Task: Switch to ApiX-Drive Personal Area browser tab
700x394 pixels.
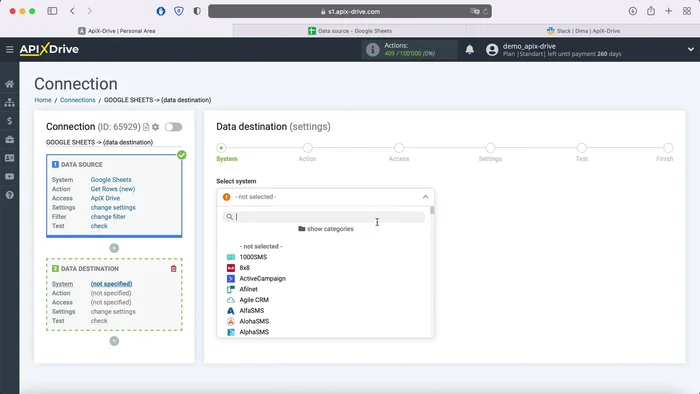Action: click(x=117, y=31)
